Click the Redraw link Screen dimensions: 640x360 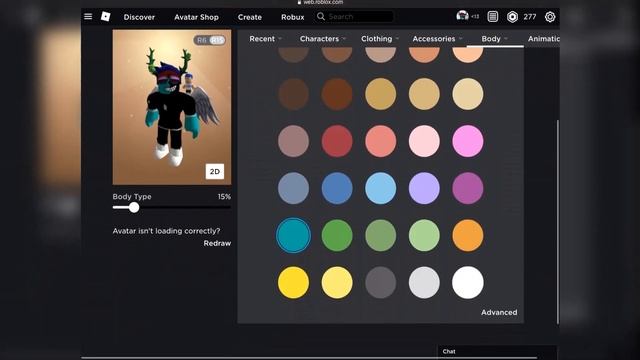217,243
